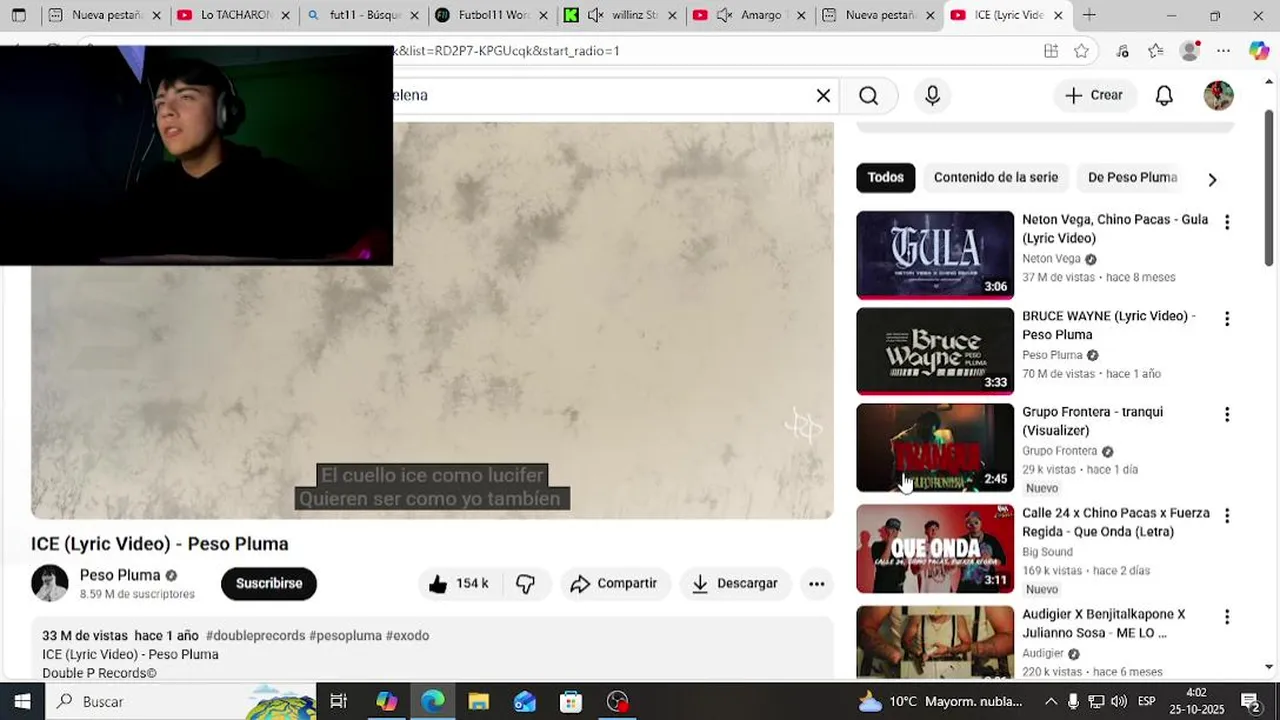The height and width of the screenshot is (720, 1280).
Task: Start voice search with the microphone icon
Action: (x=932, y=95)
